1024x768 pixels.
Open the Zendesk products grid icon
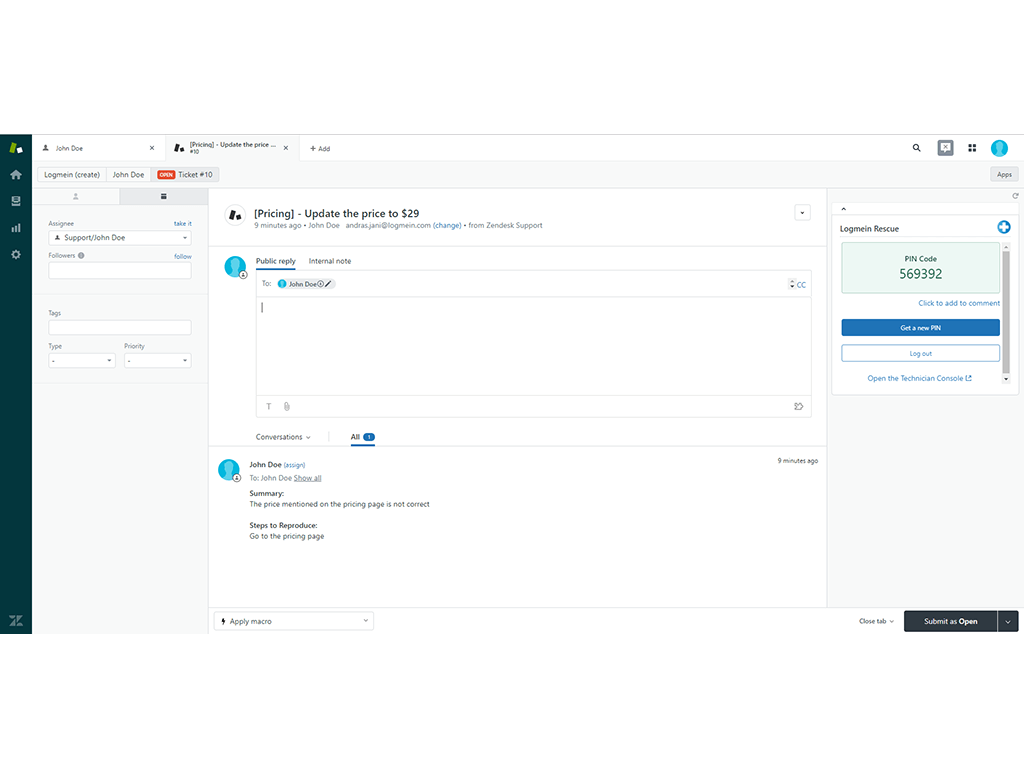(972, 148)
